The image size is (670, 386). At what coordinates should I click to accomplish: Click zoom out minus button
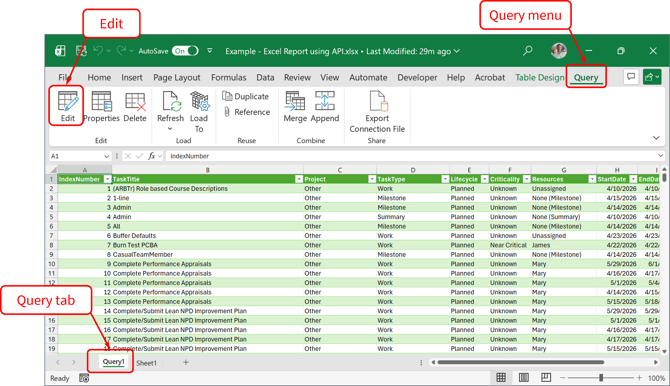(x=563, y=378)
